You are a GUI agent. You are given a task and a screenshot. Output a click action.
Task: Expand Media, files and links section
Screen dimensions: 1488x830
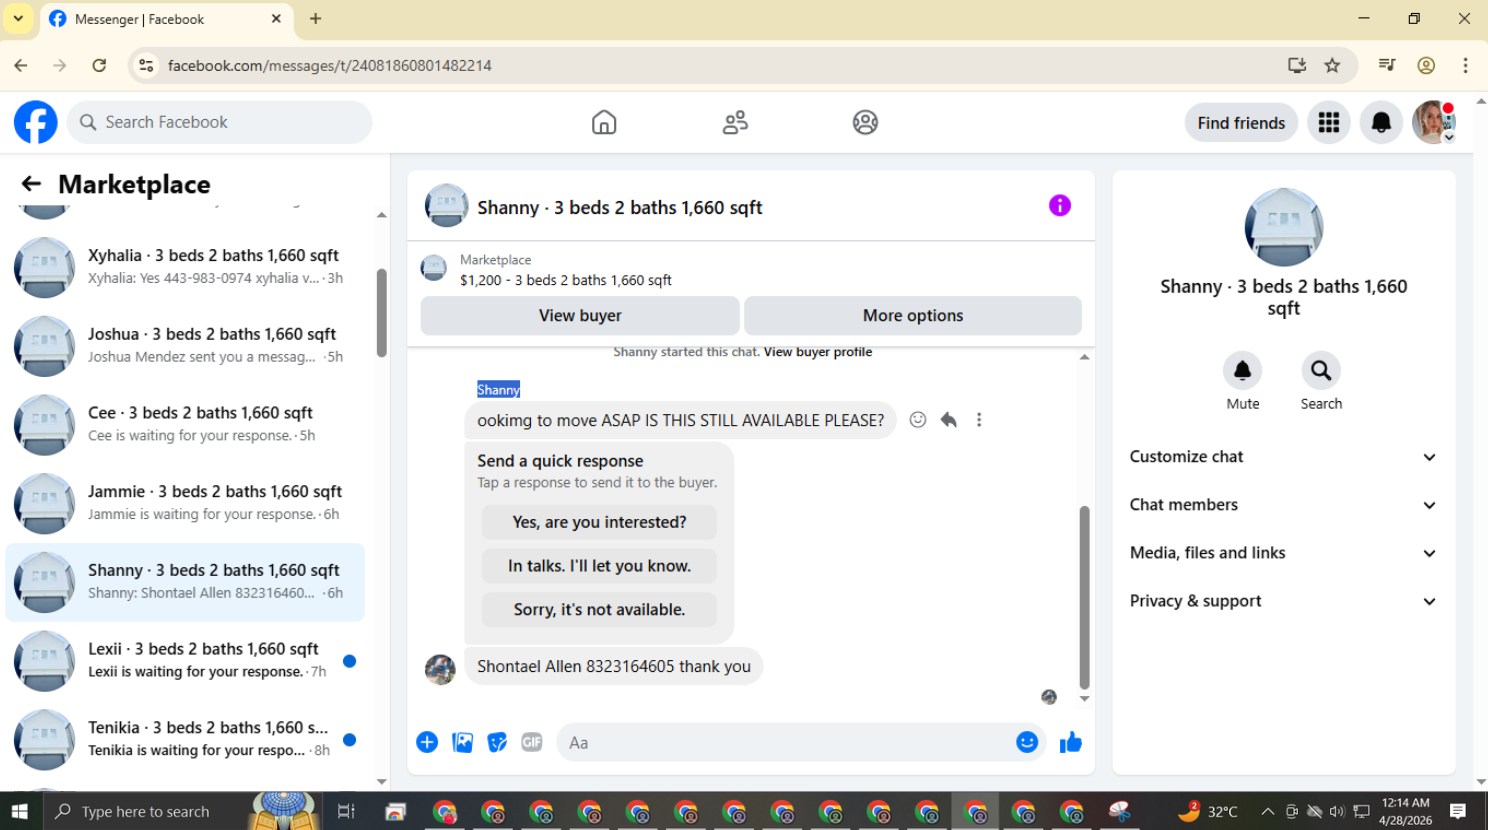tap(1283, 553)
